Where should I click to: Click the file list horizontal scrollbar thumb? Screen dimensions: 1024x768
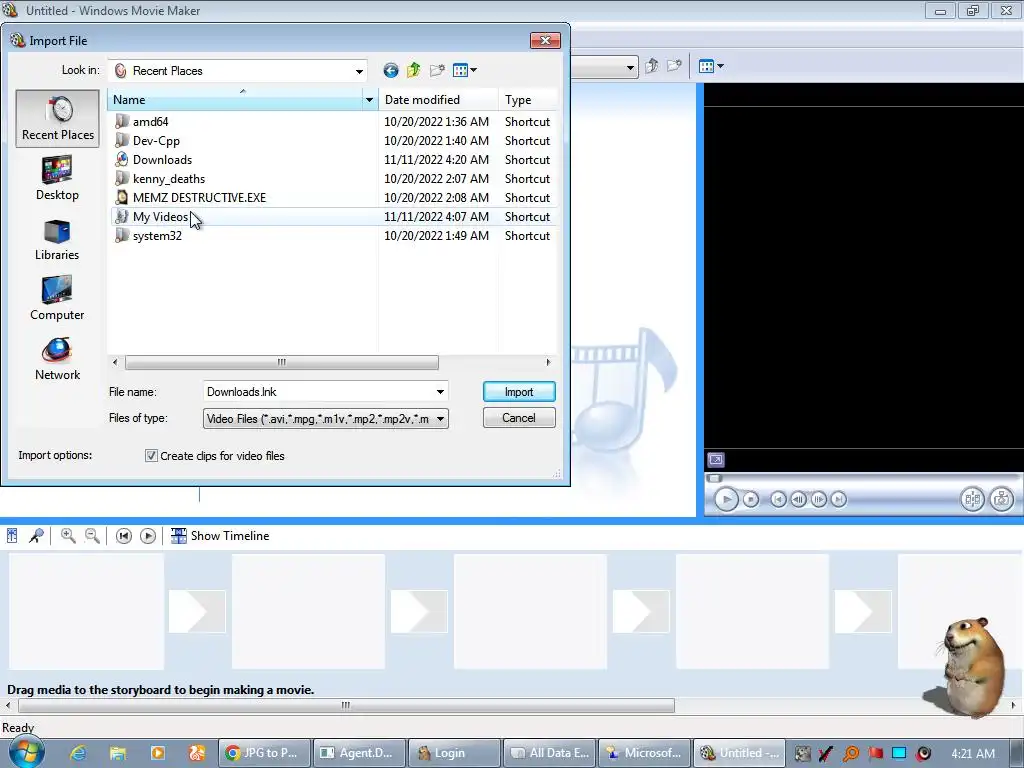click(x=281, y=362)
